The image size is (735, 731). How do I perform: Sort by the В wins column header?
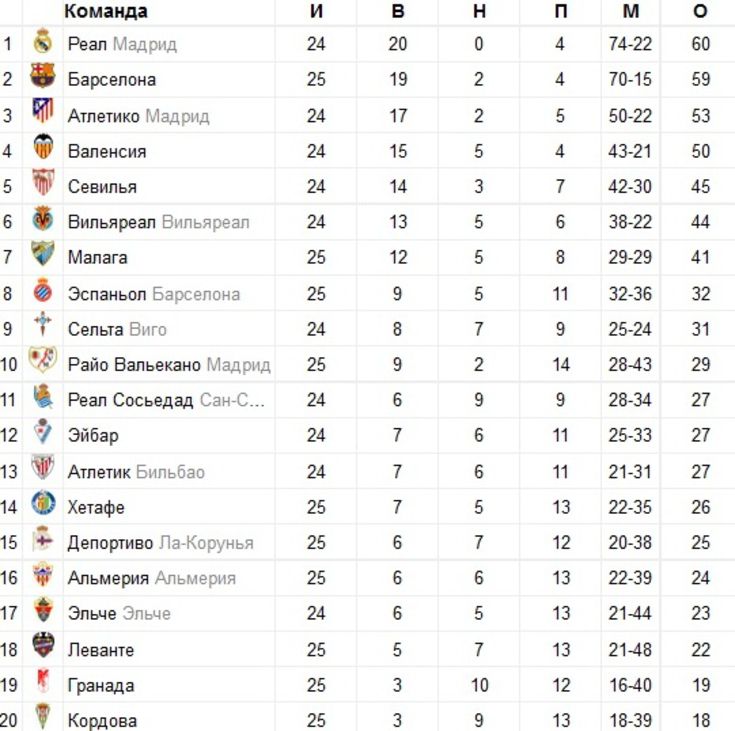pos(398,11)
